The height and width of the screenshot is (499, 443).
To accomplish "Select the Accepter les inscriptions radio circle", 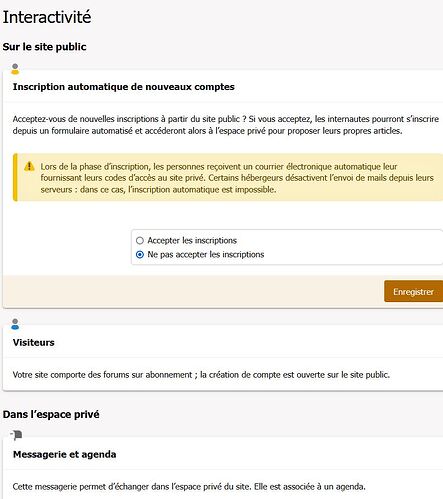I will click(x=140, y=240).
